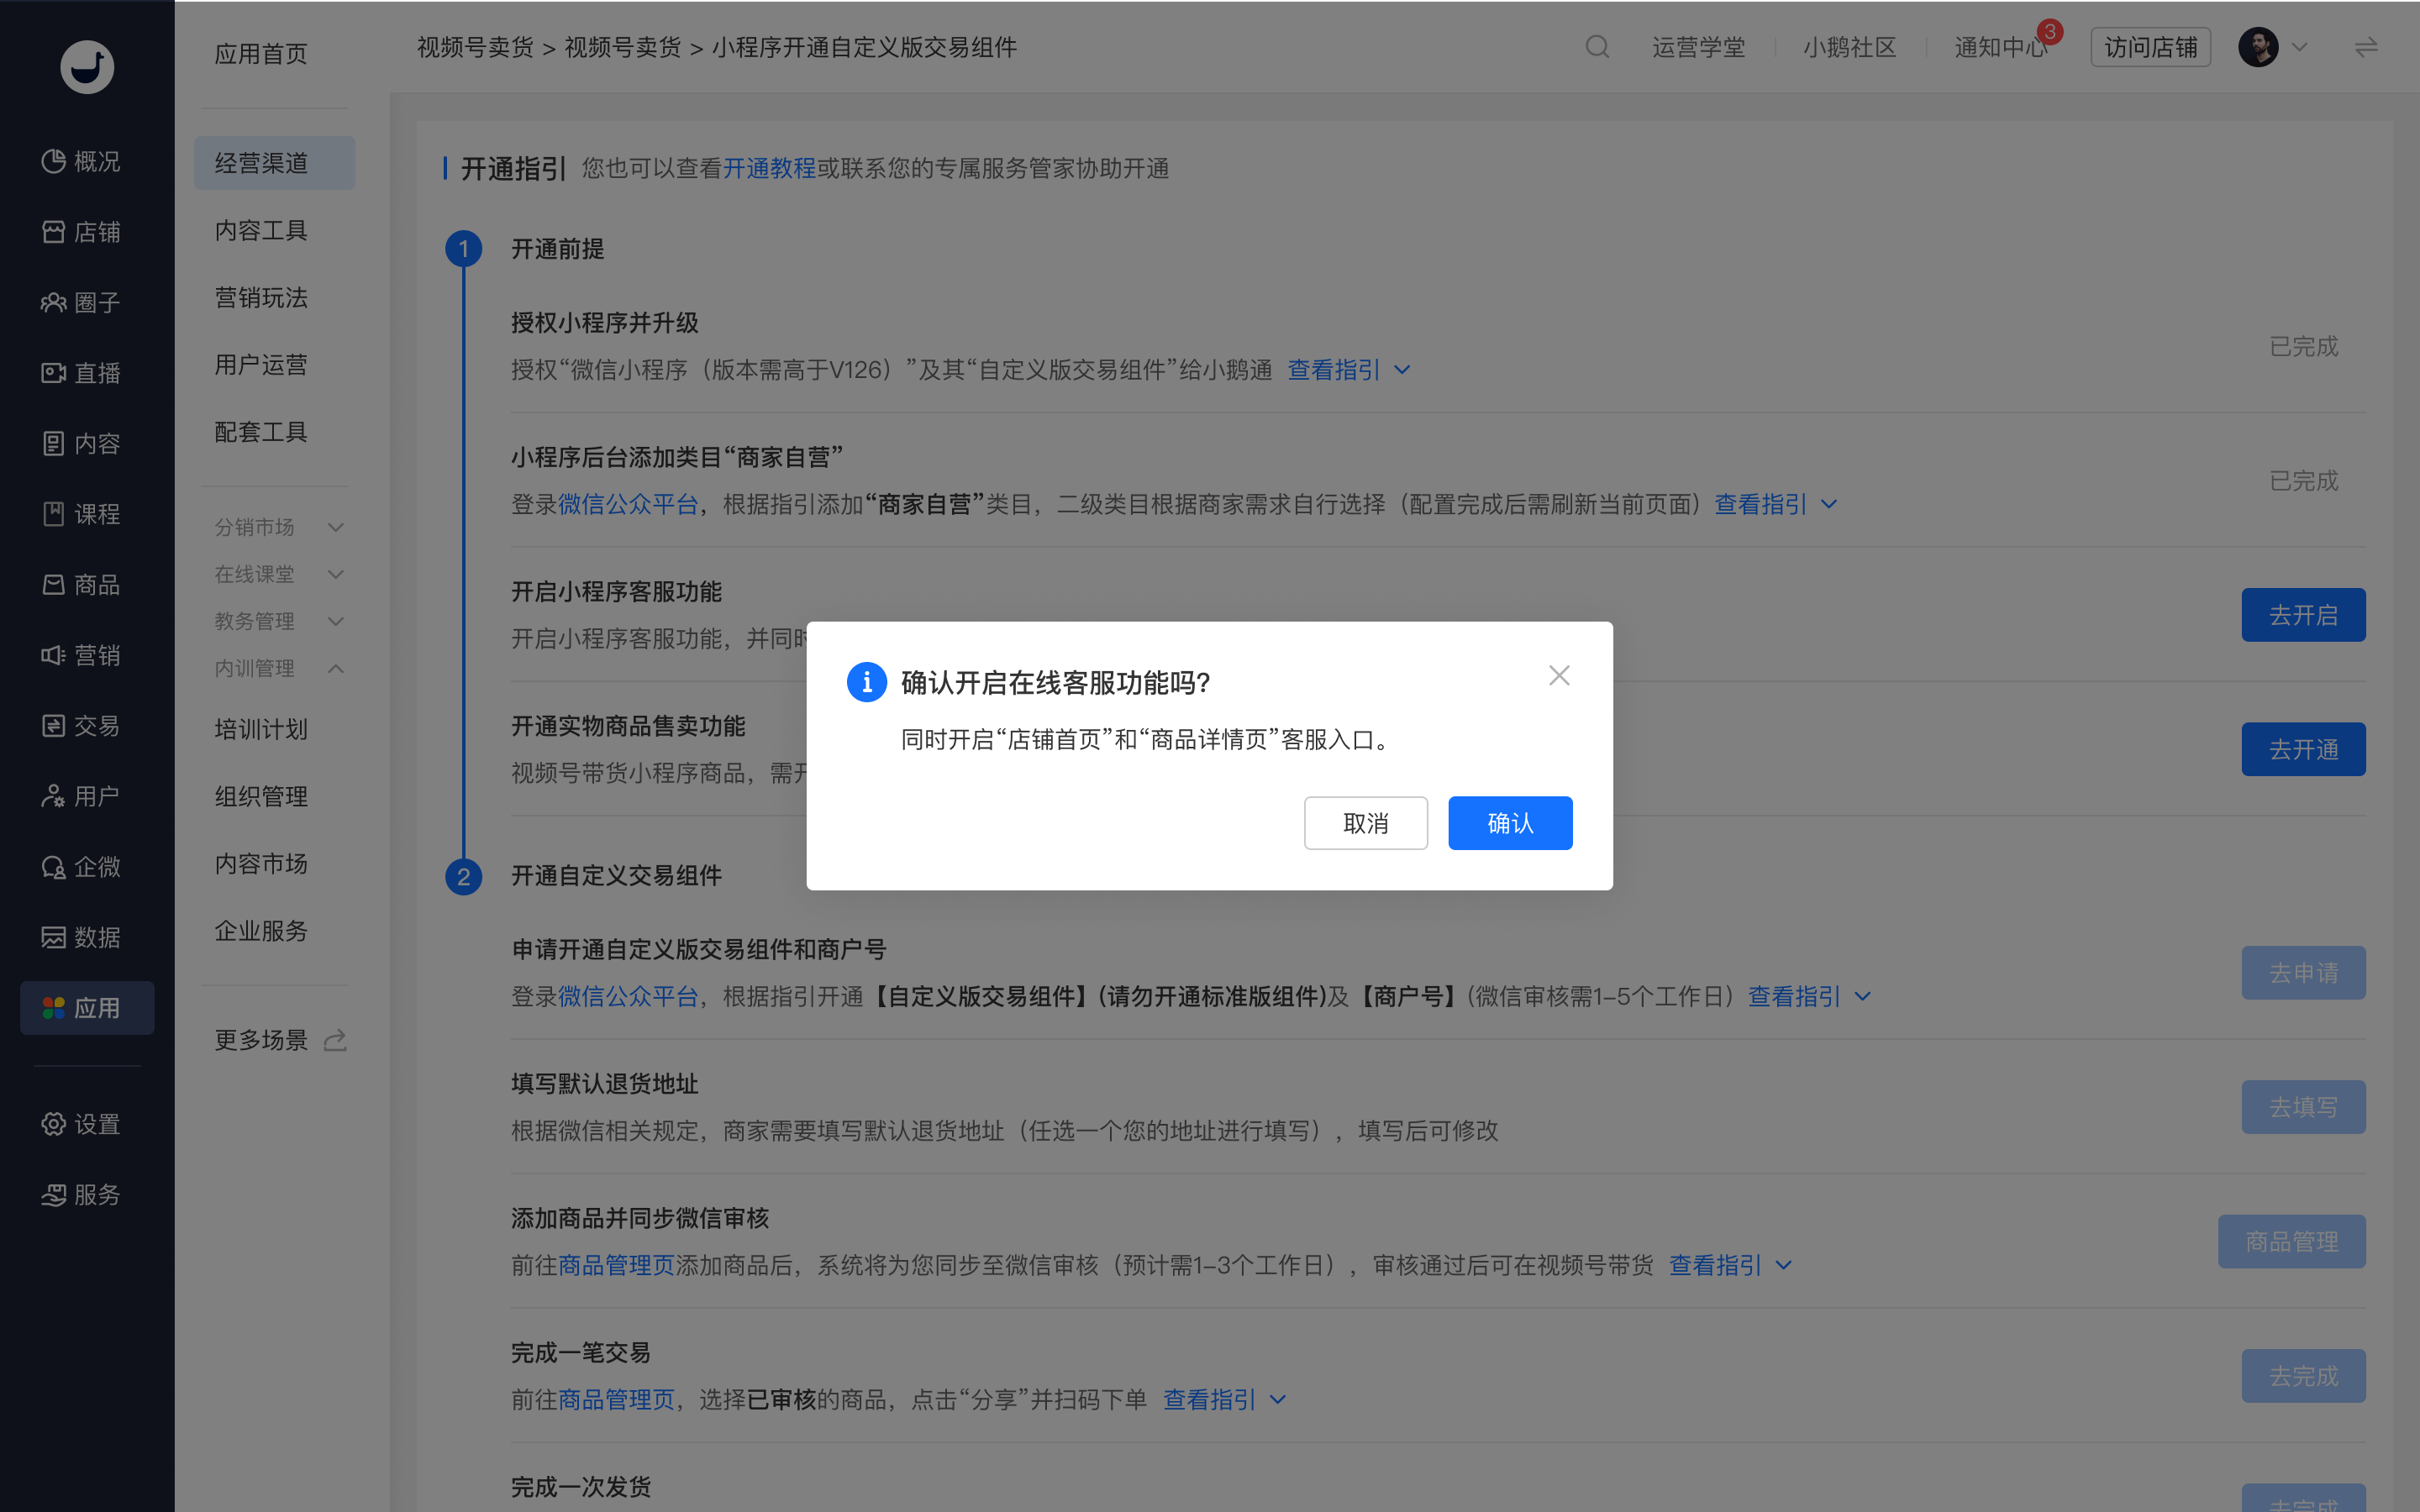Cancel the dialog with 取消 button
This screenshot has width=2420, height=1512.
coord(1366,823)
